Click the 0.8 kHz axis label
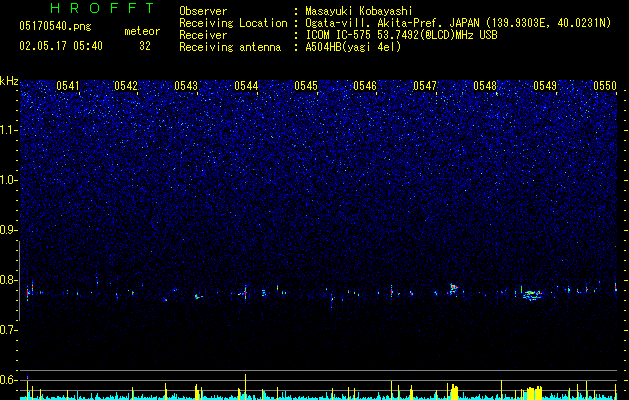 pos(8,280)
